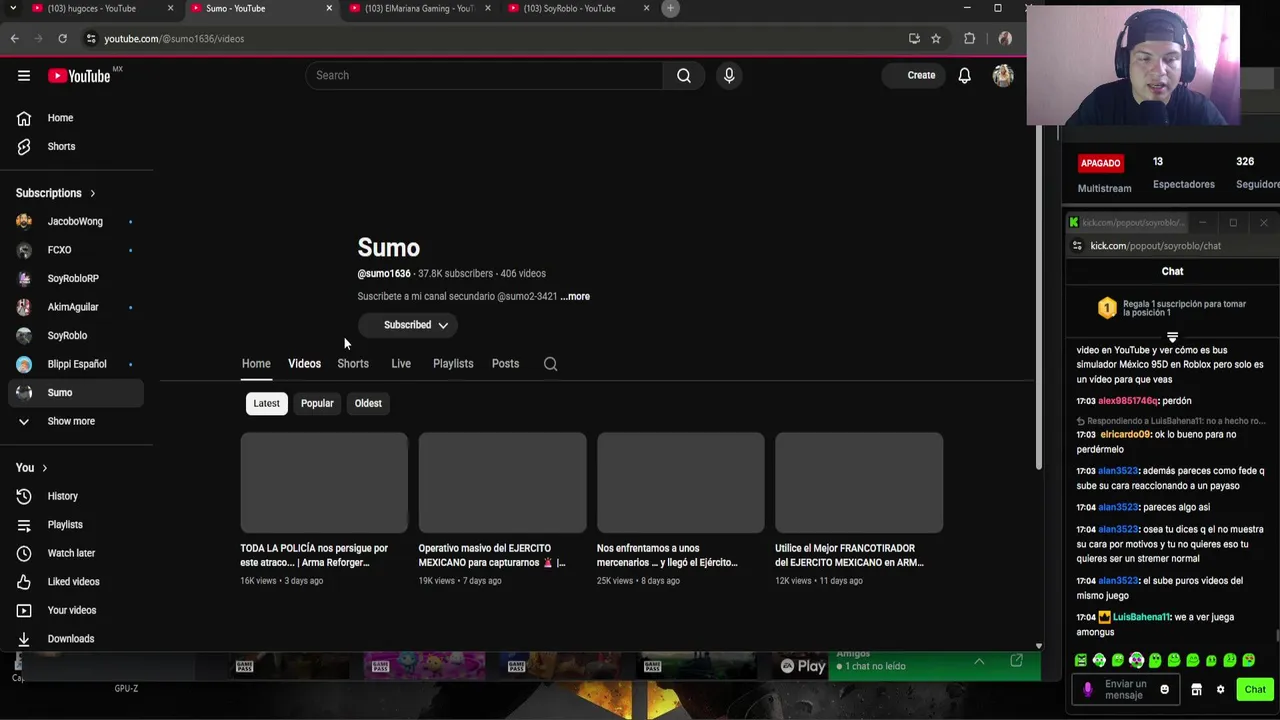
Task: Click the Enviar un mensaje chat field
Action: tap(1126, 689)
